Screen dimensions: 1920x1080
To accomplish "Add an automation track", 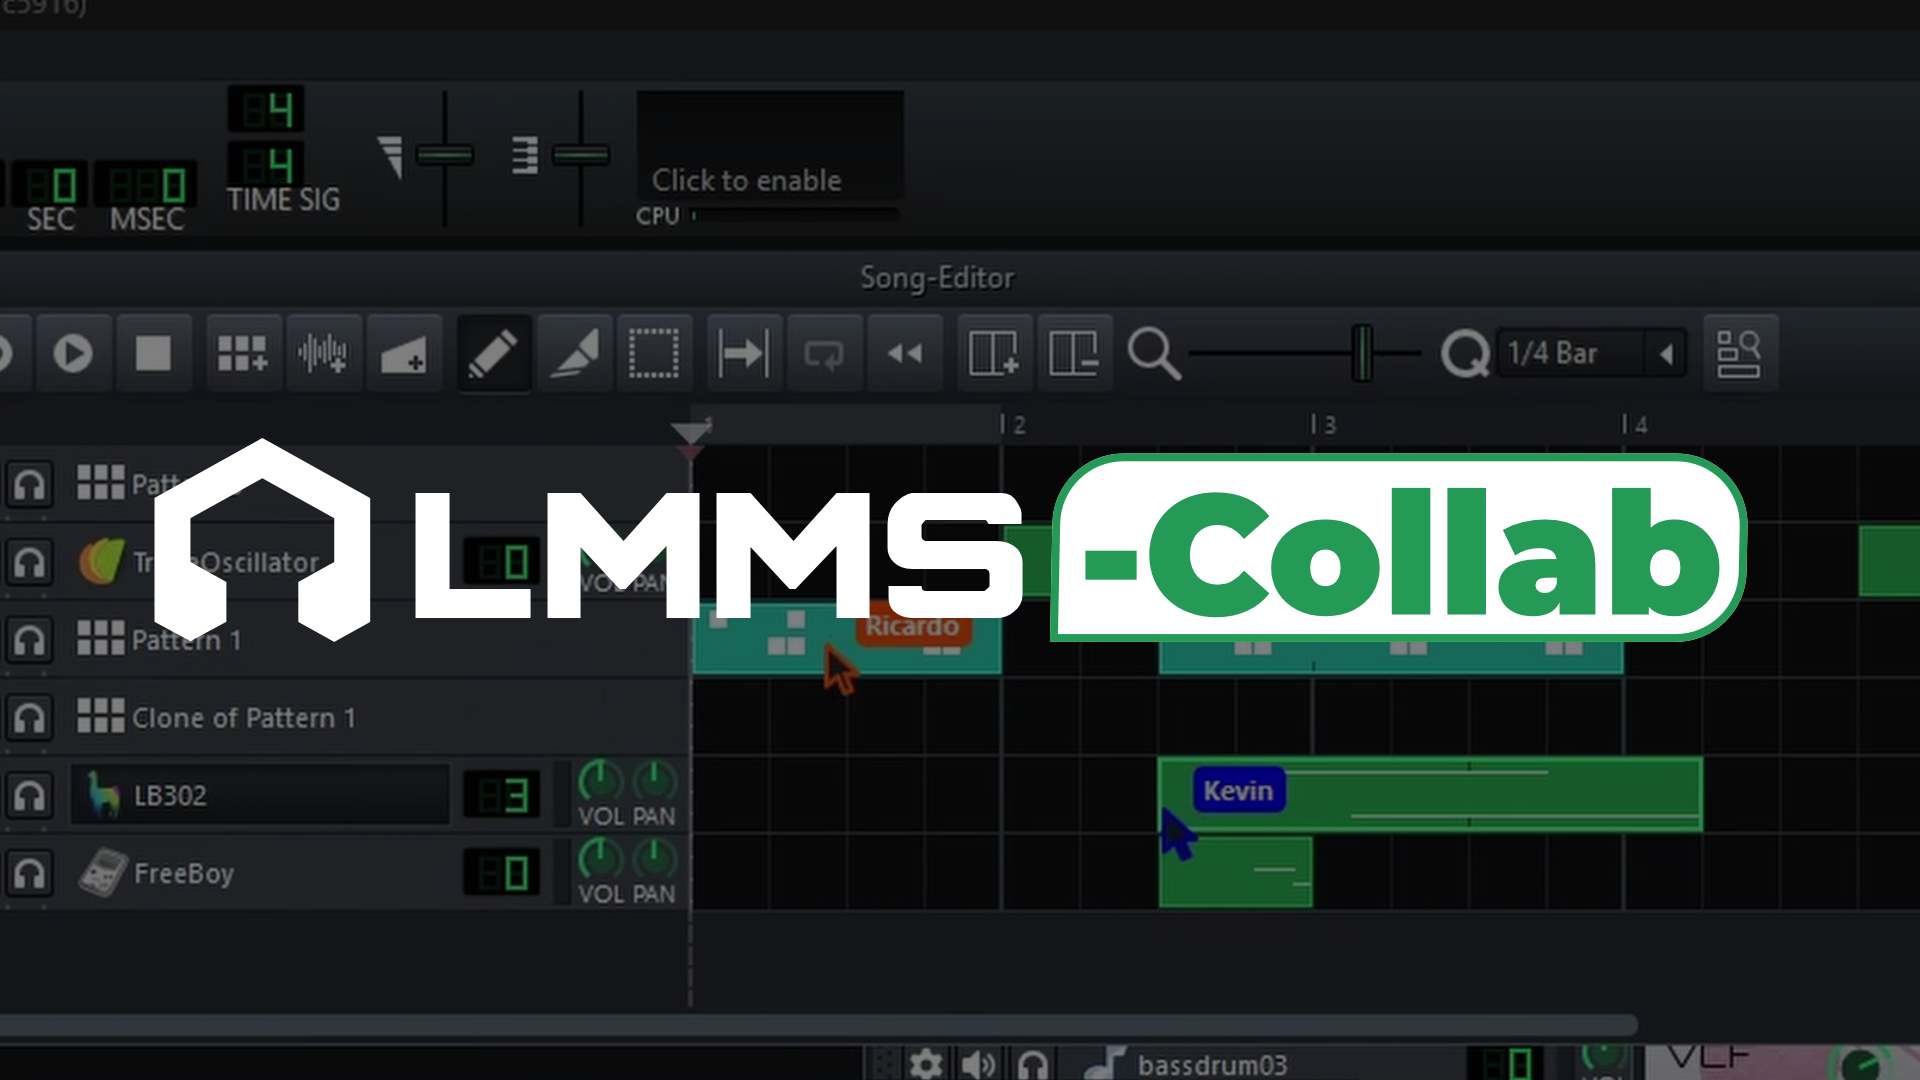I will (403, 353).
